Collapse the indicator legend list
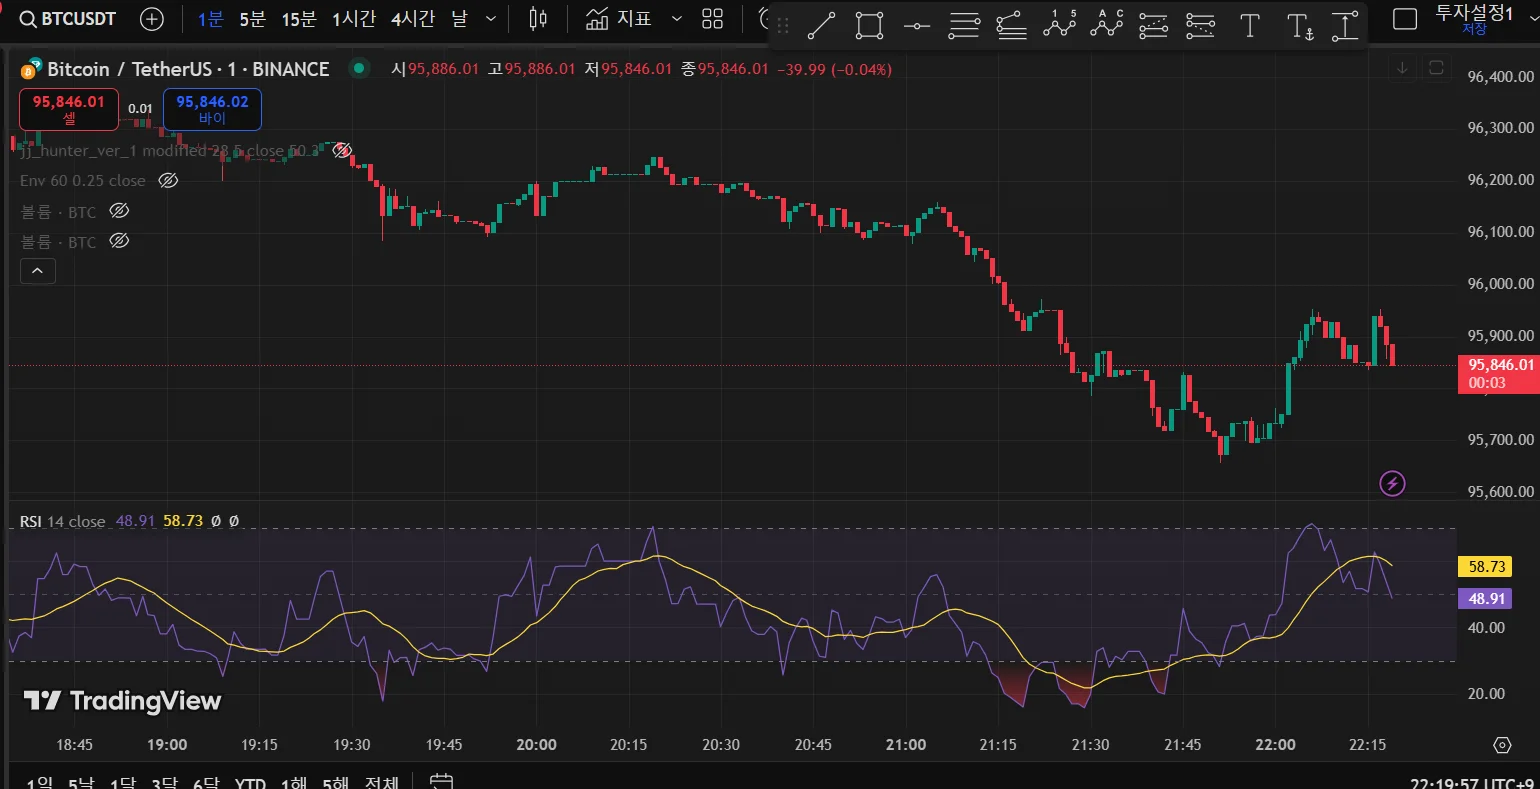 38,270
